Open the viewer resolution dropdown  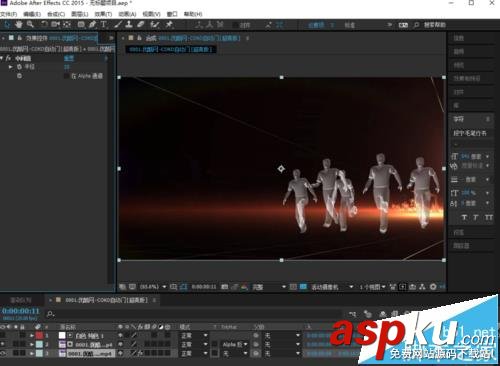click(269, 287)
